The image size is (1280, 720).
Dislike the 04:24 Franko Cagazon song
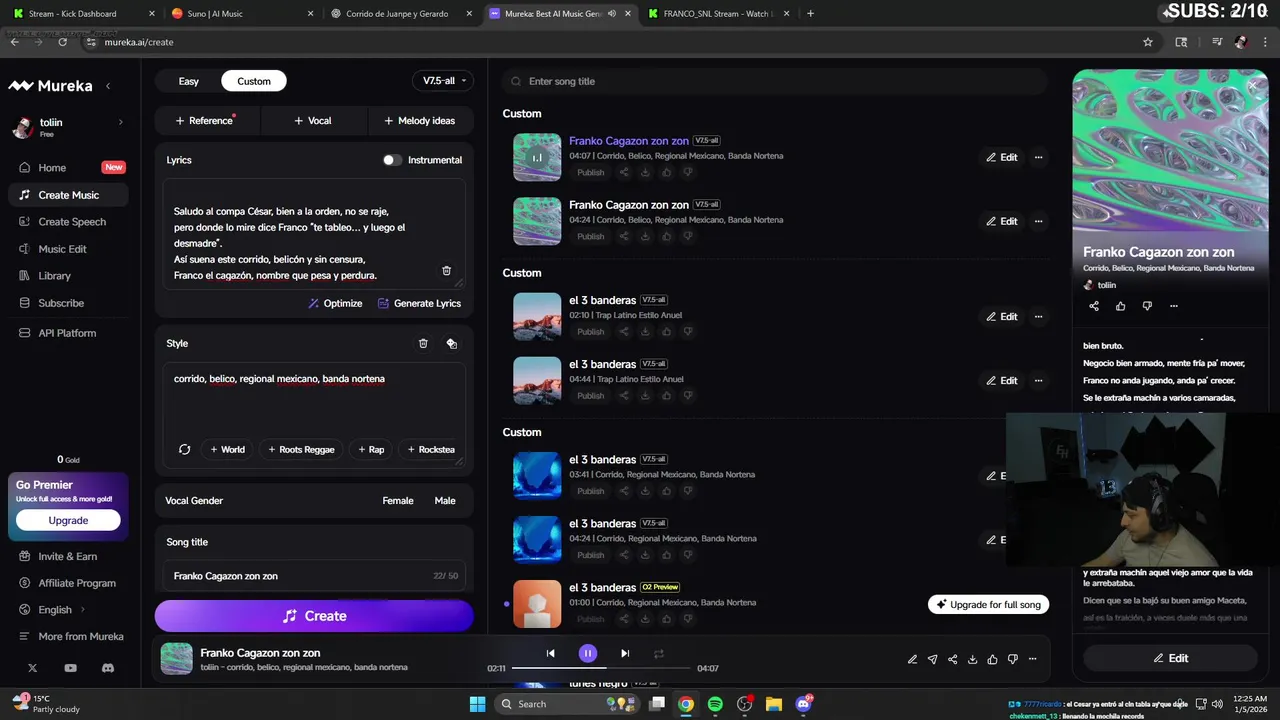(687, 236)
